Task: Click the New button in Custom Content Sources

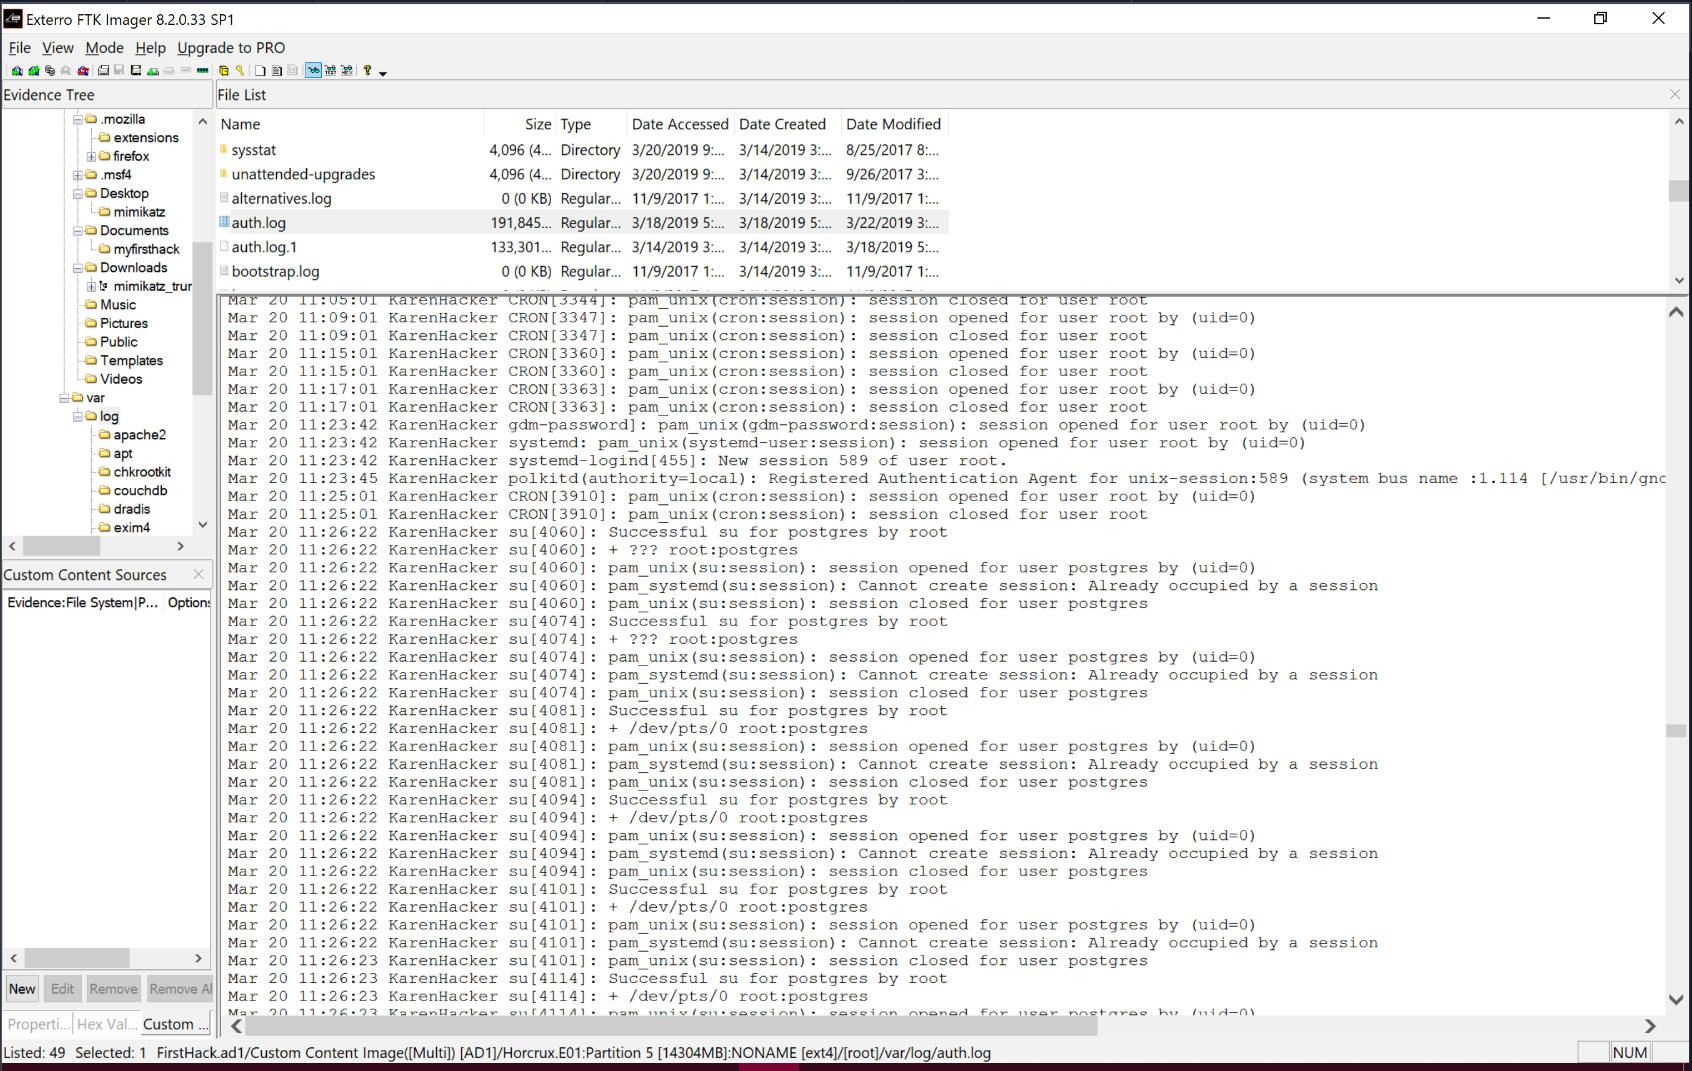Action: (x=21, y=988)
